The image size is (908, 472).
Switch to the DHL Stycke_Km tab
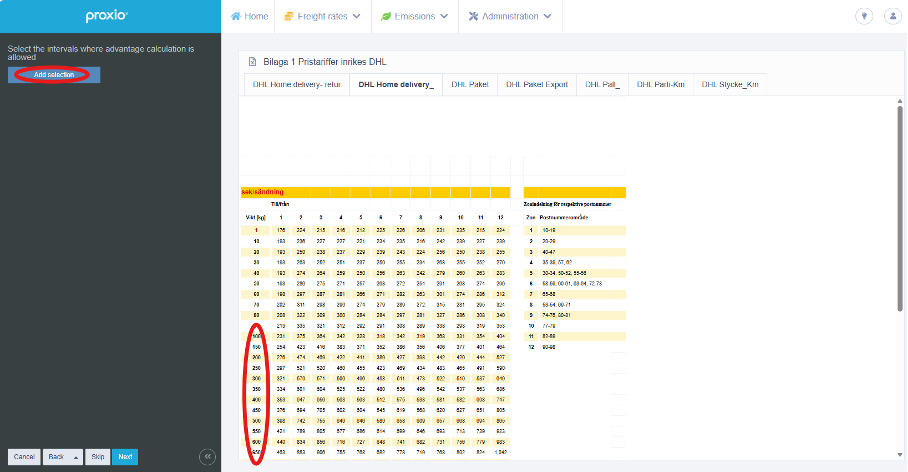tap(730, 85)
